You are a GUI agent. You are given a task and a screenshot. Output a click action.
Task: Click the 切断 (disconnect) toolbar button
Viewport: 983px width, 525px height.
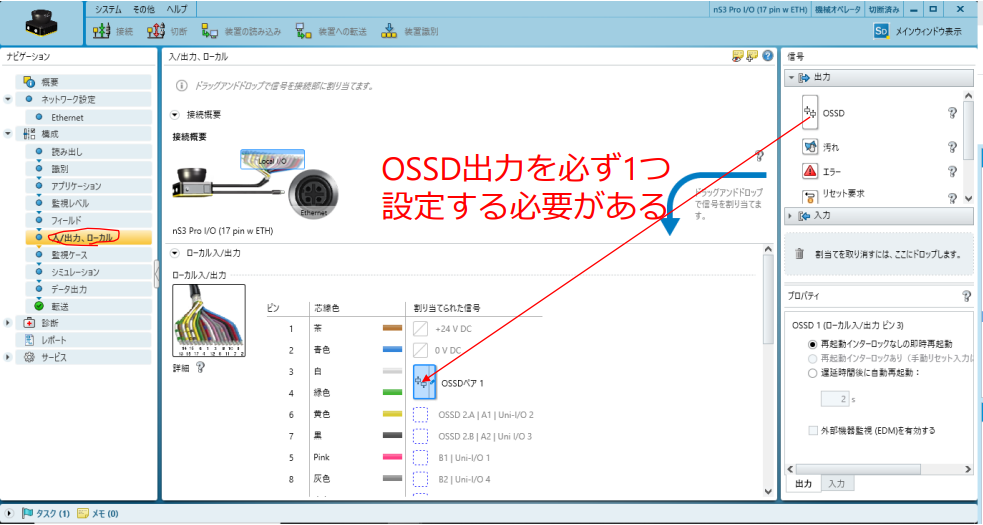click(166, 31)
